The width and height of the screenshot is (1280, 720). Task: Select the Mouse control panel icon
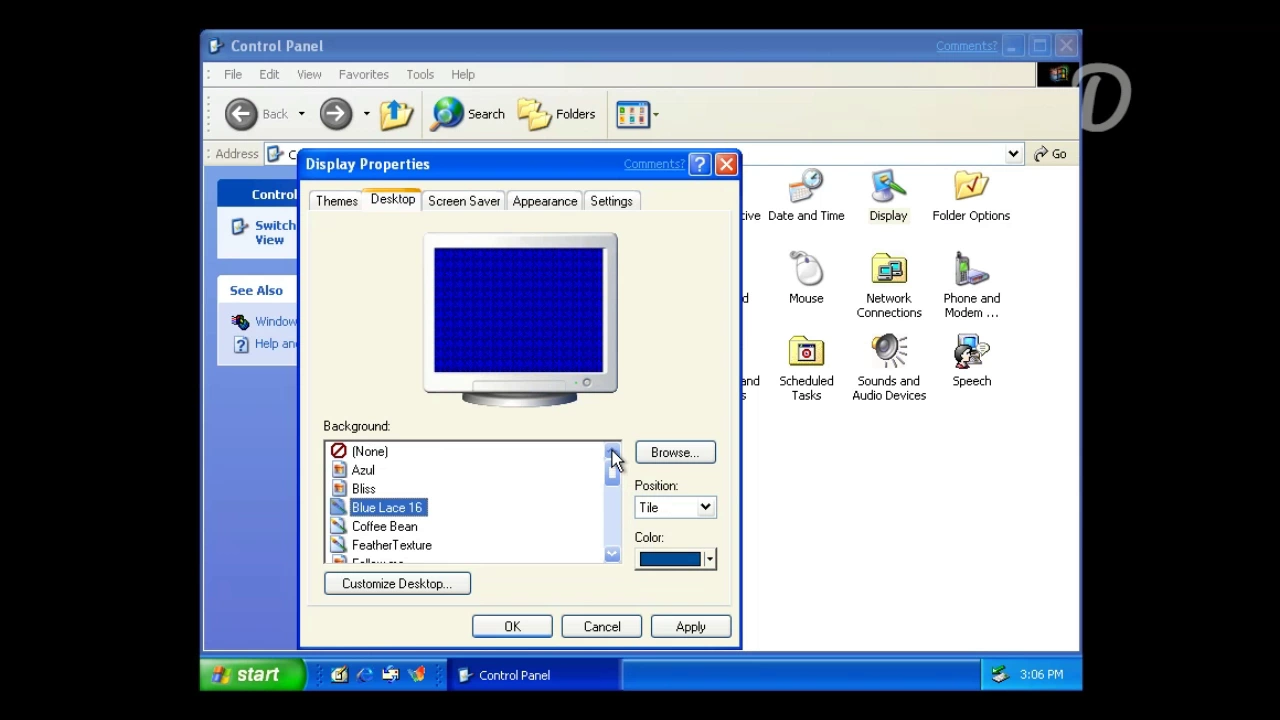tap(806, 279)
